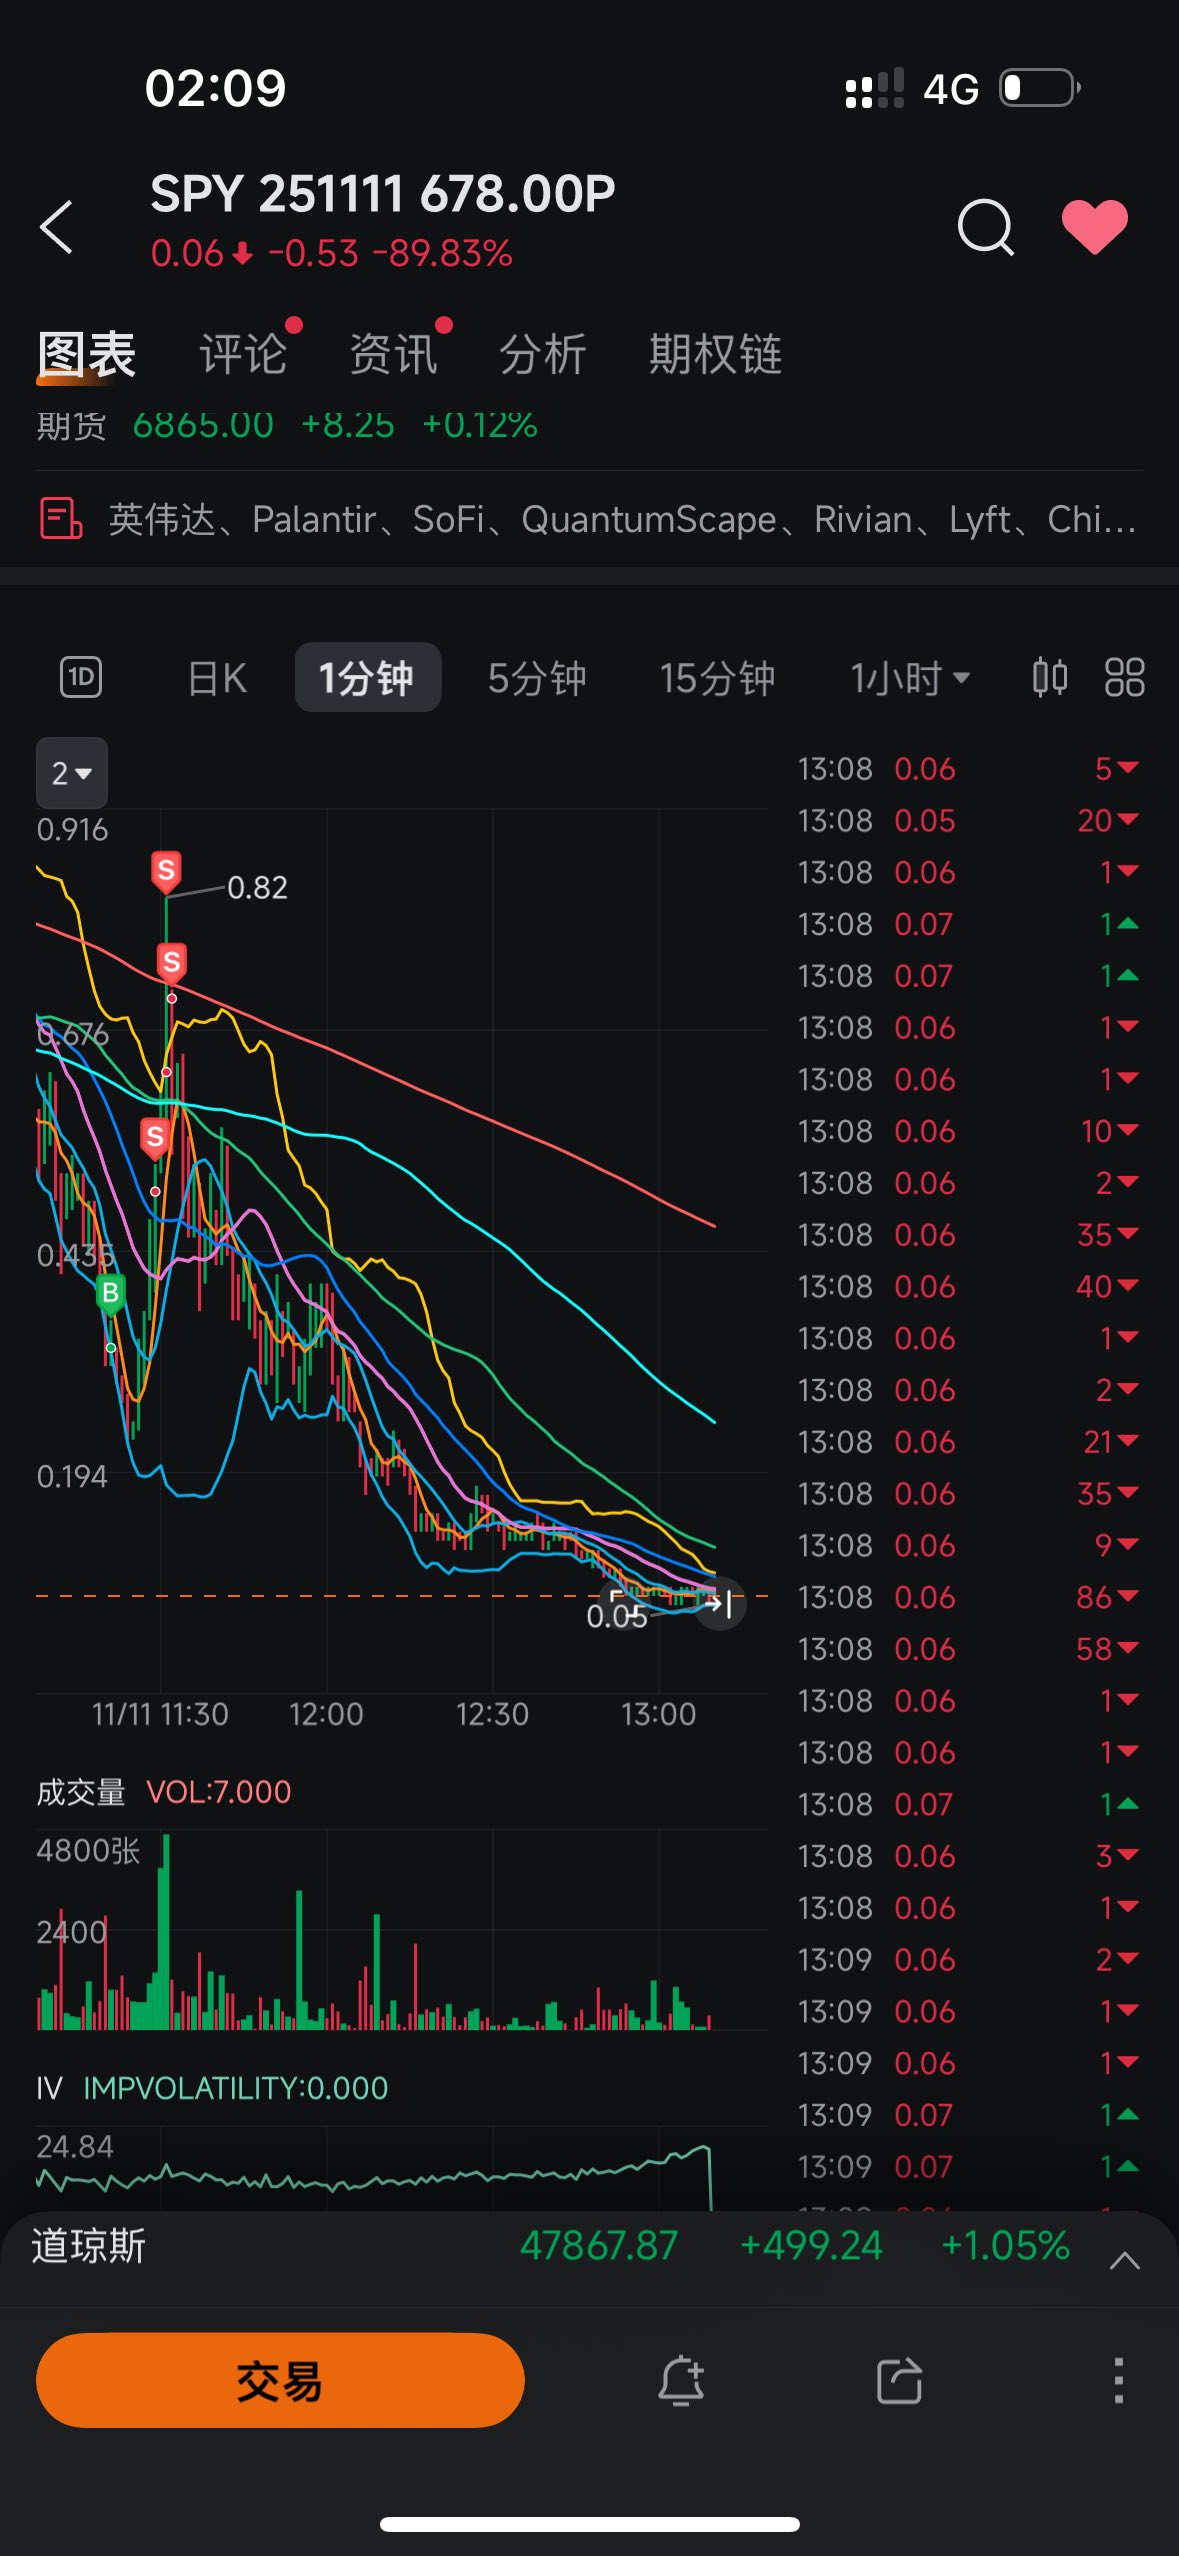Switch to the 期权链 tab
The image size is (1179, 2556).
click(x=715, y=354)
